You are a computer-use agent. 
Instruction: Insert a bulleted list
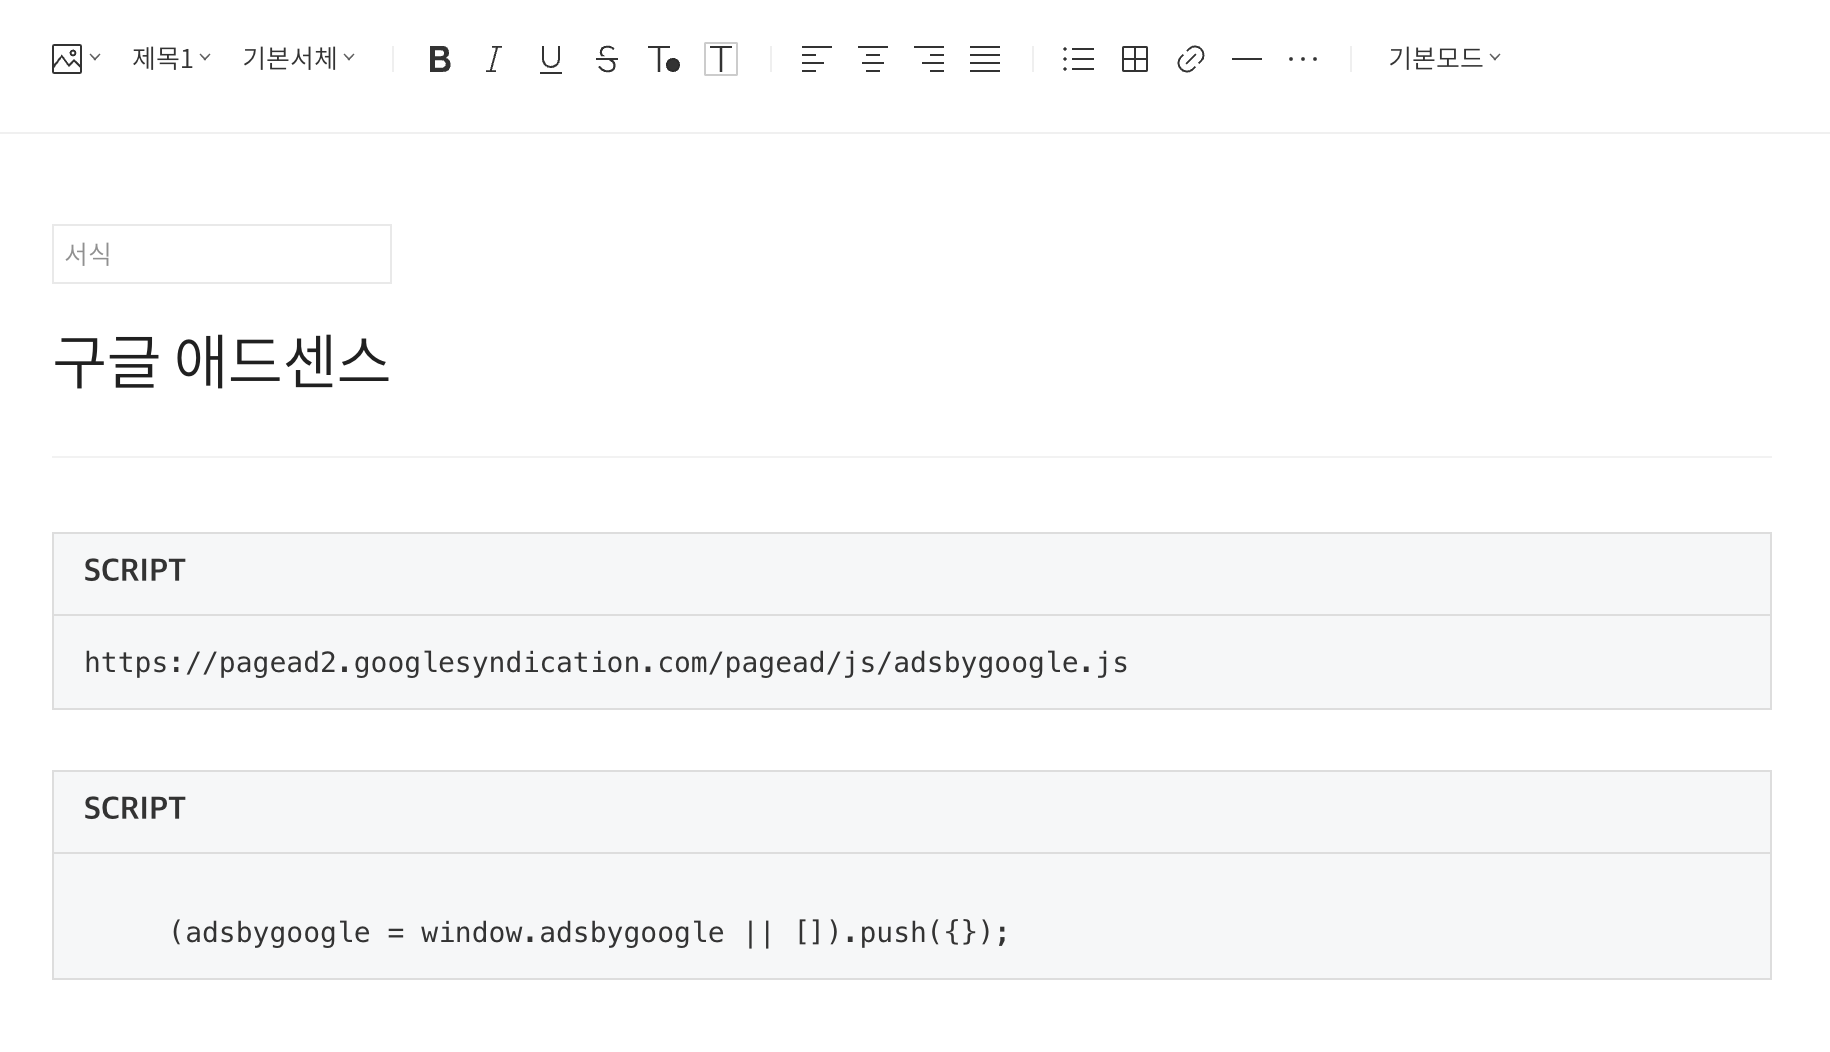click(1078, 60)
